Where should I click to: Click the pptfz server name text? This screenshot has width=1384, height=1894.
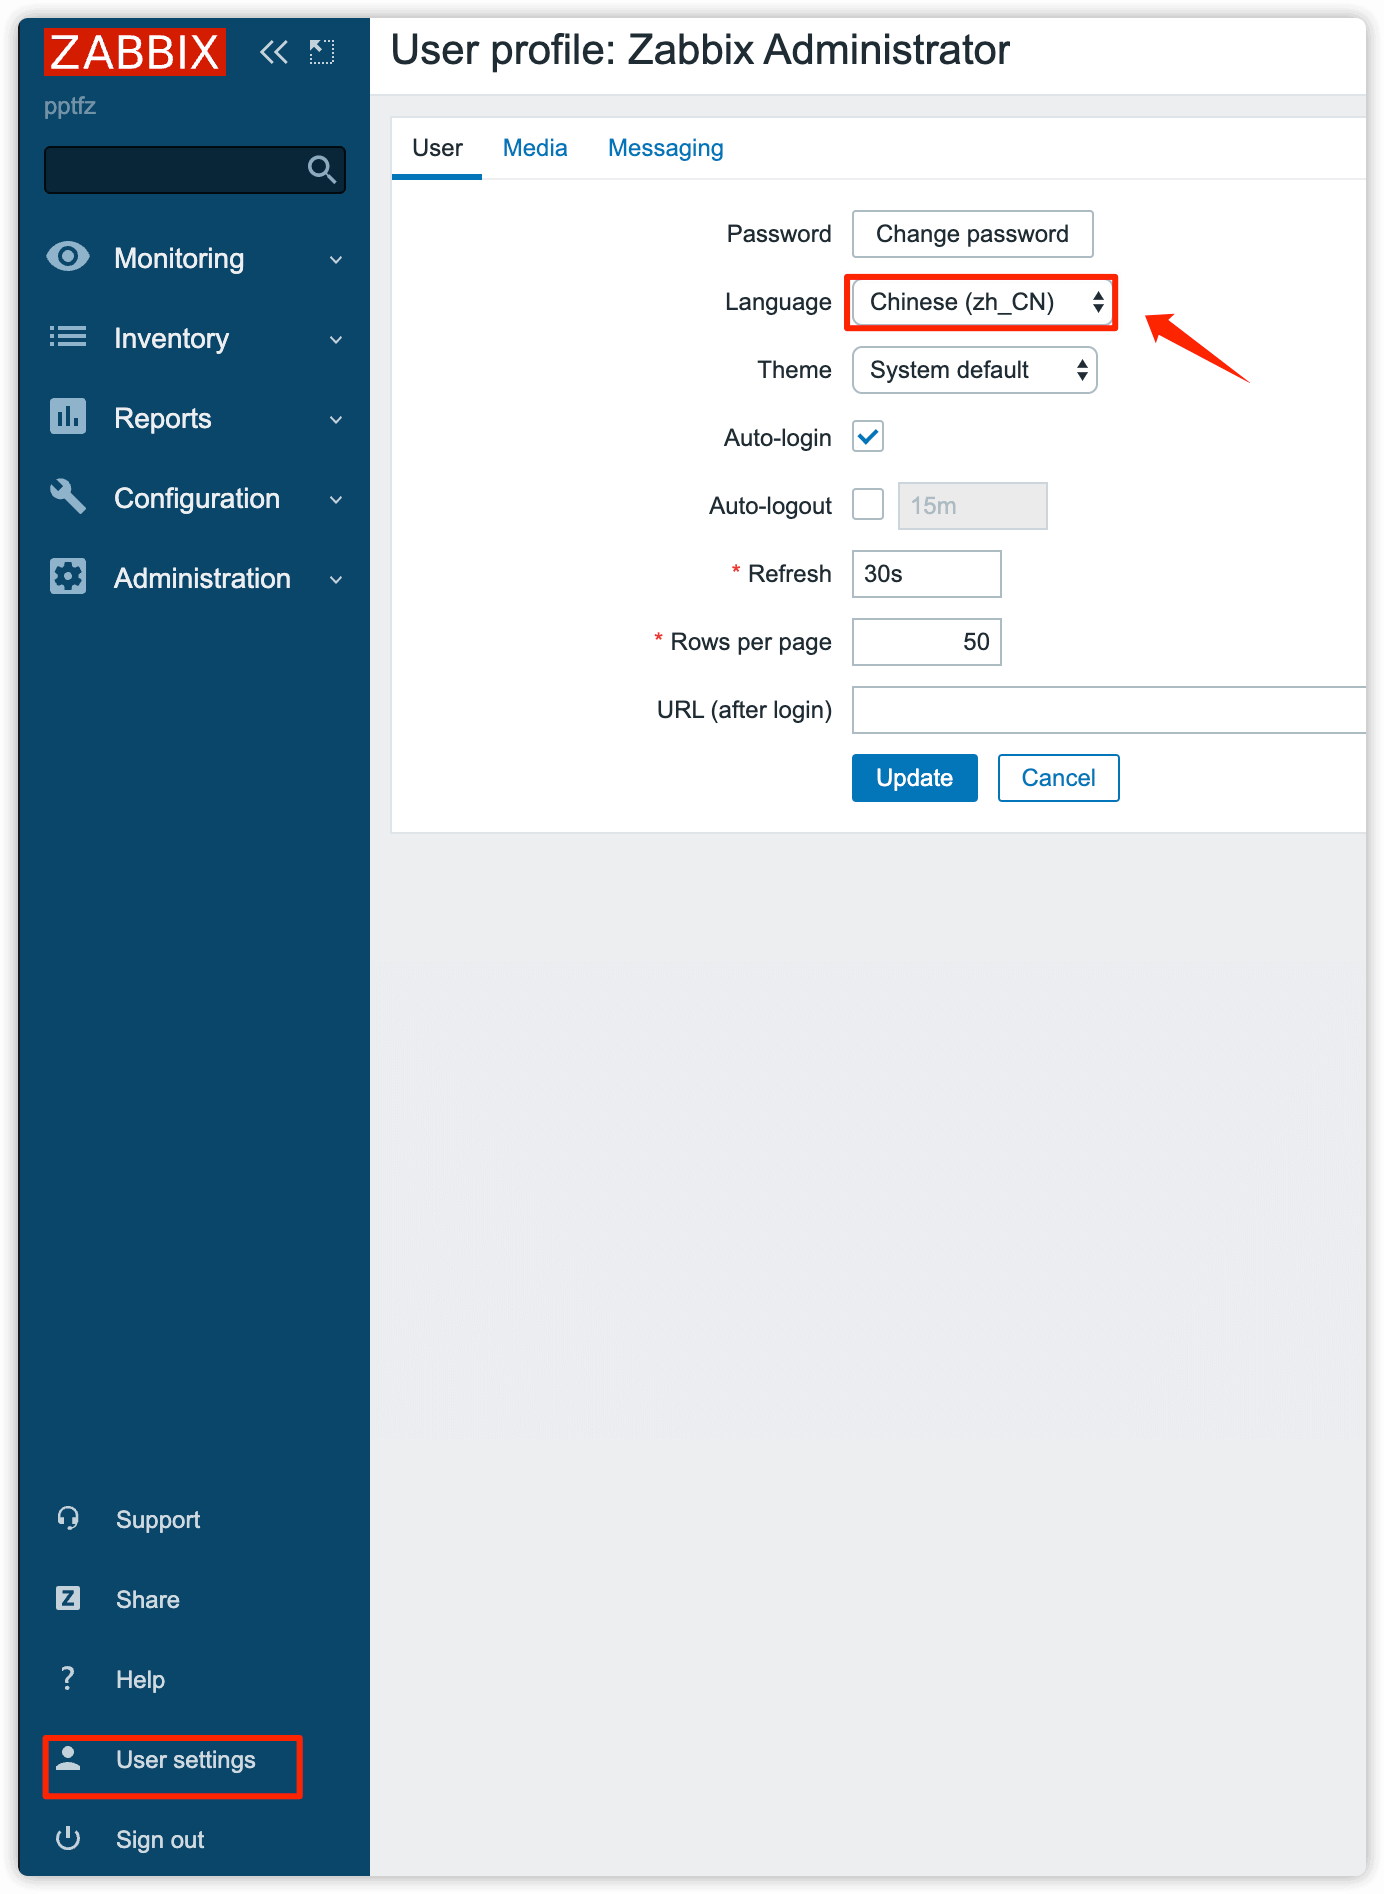pyautogui.click(x=70, y=106)
